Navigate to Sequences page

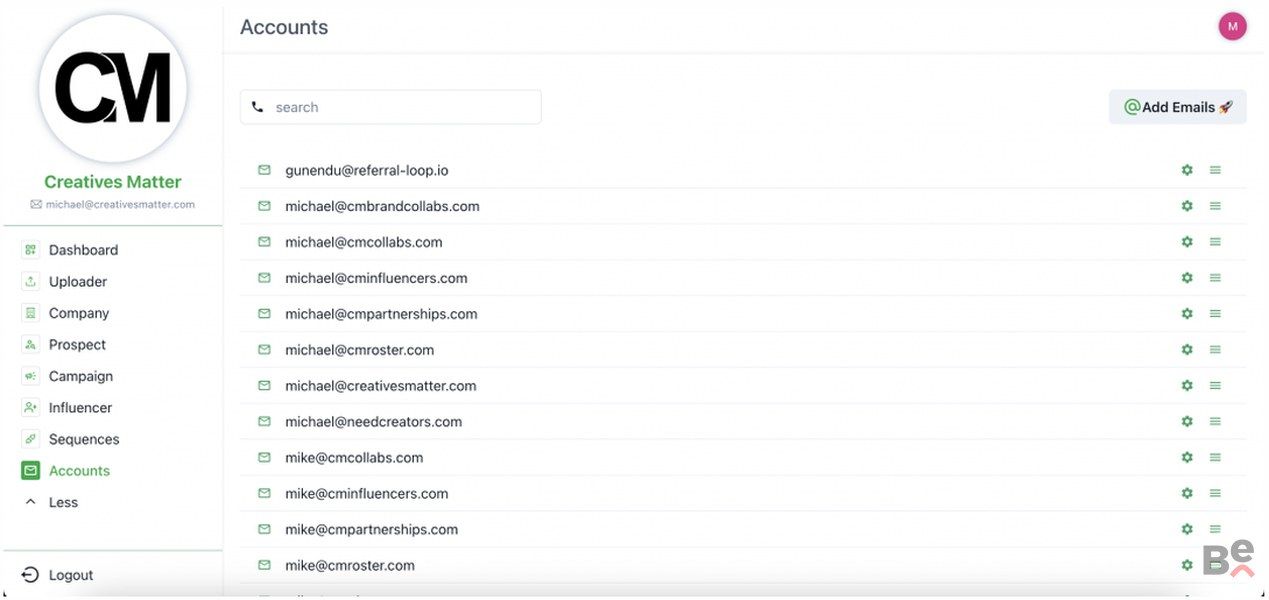pyautogui.click(x=83, y=439)
